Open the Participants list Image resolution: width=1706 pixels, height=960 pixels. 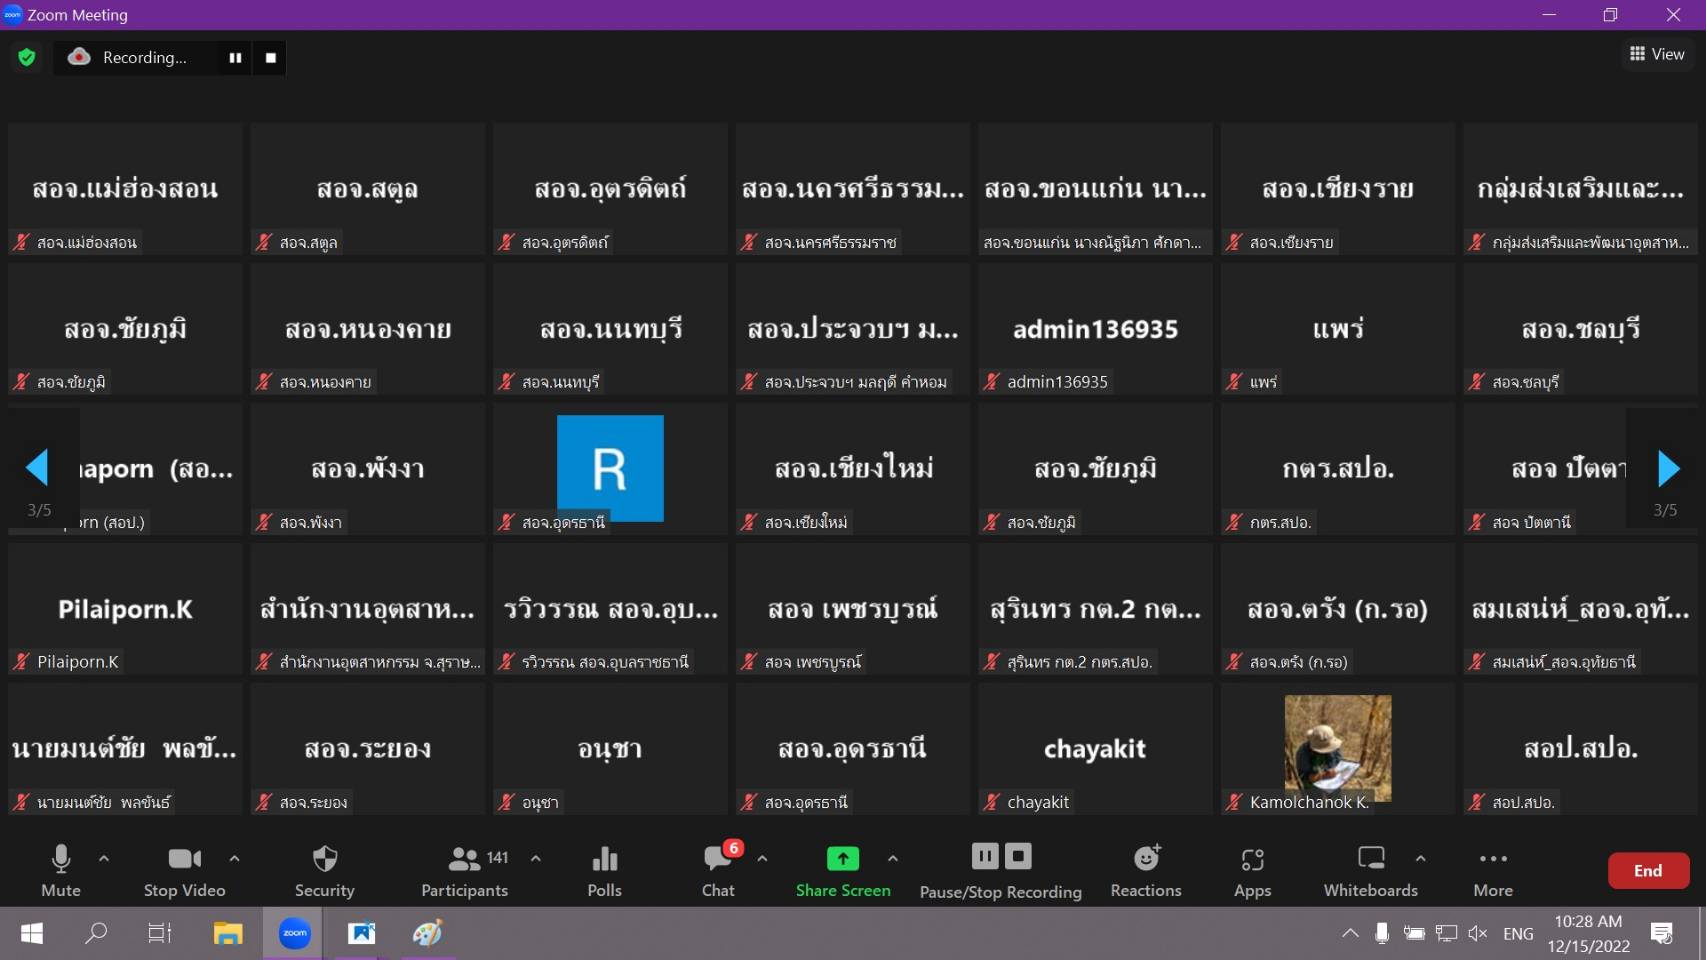click(x=465, y=870)
